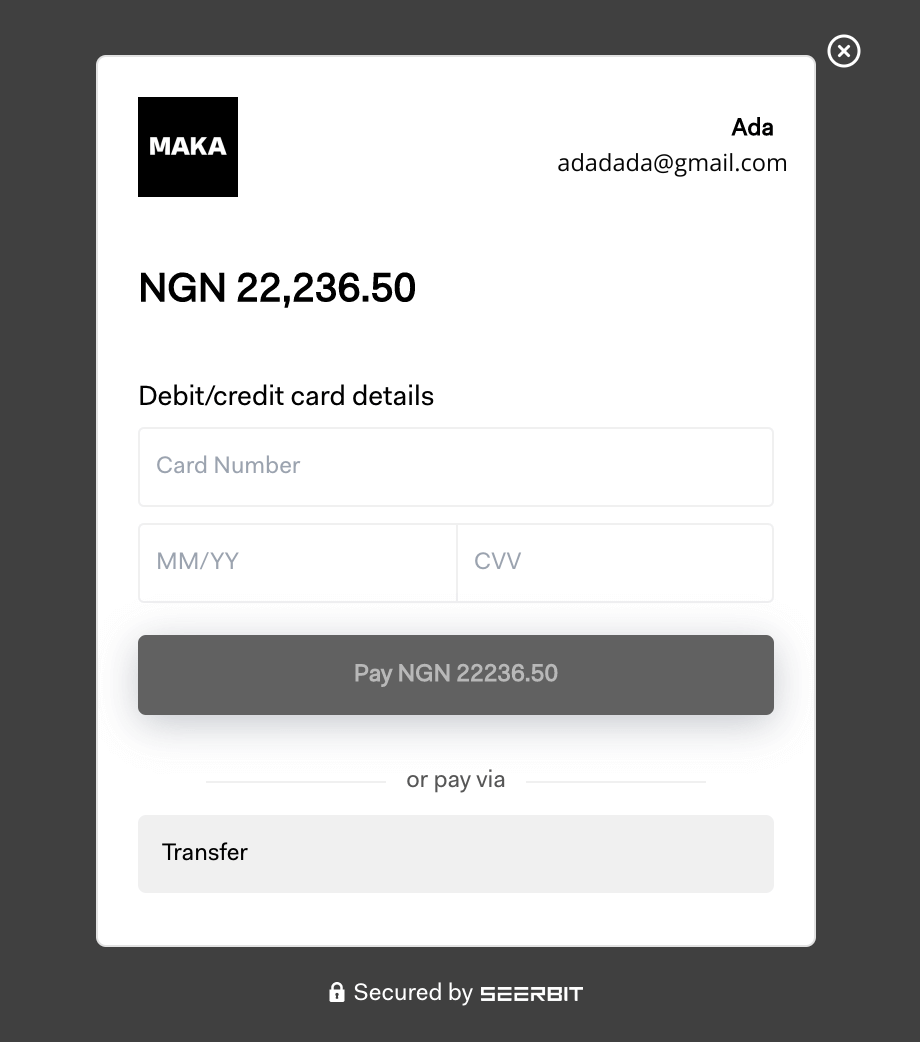The image size is (920, 1042).
Task: Close the payment modal with the X icon
Action: pos(844,51)
